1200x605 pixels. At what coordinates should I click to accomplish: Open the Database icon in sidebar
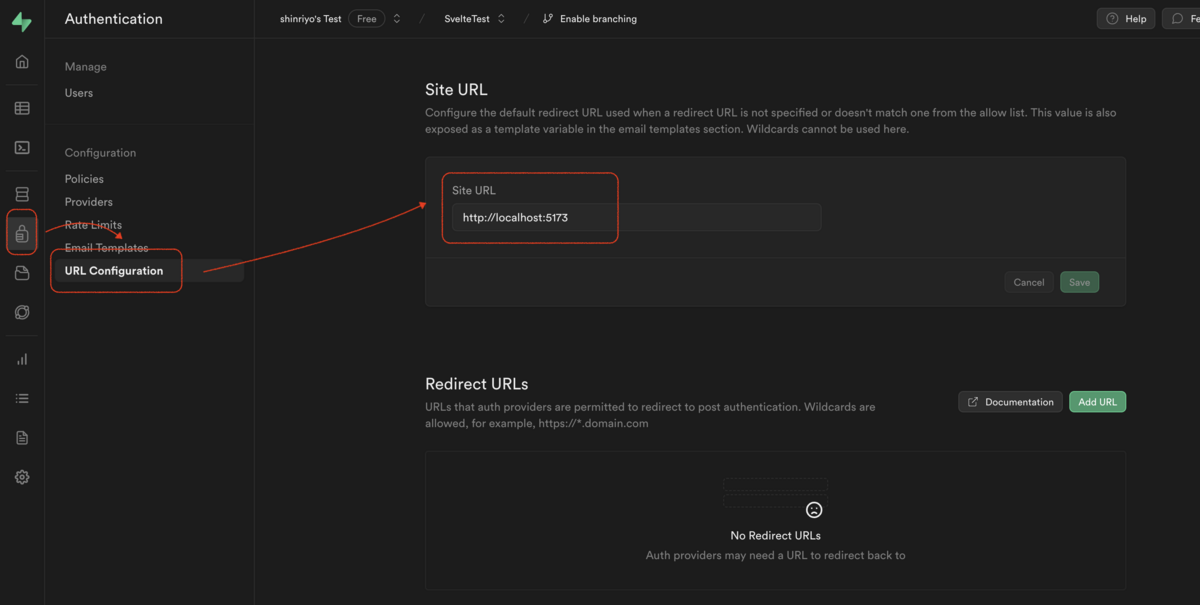(x=22, y=194)
